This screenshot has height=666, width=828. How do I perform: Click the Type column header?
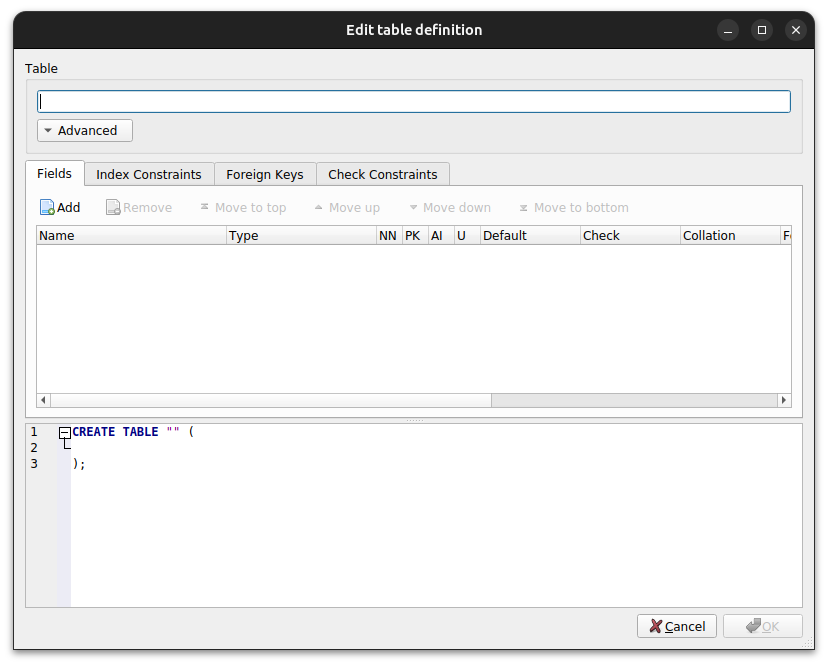[x=300, y=236]
